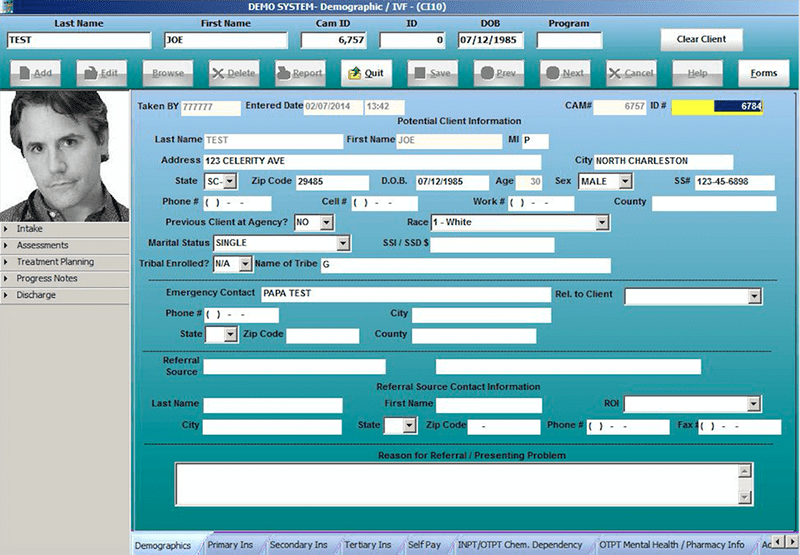Click the Delete toolbar button
800x555 pixels.
pos(234,73)
